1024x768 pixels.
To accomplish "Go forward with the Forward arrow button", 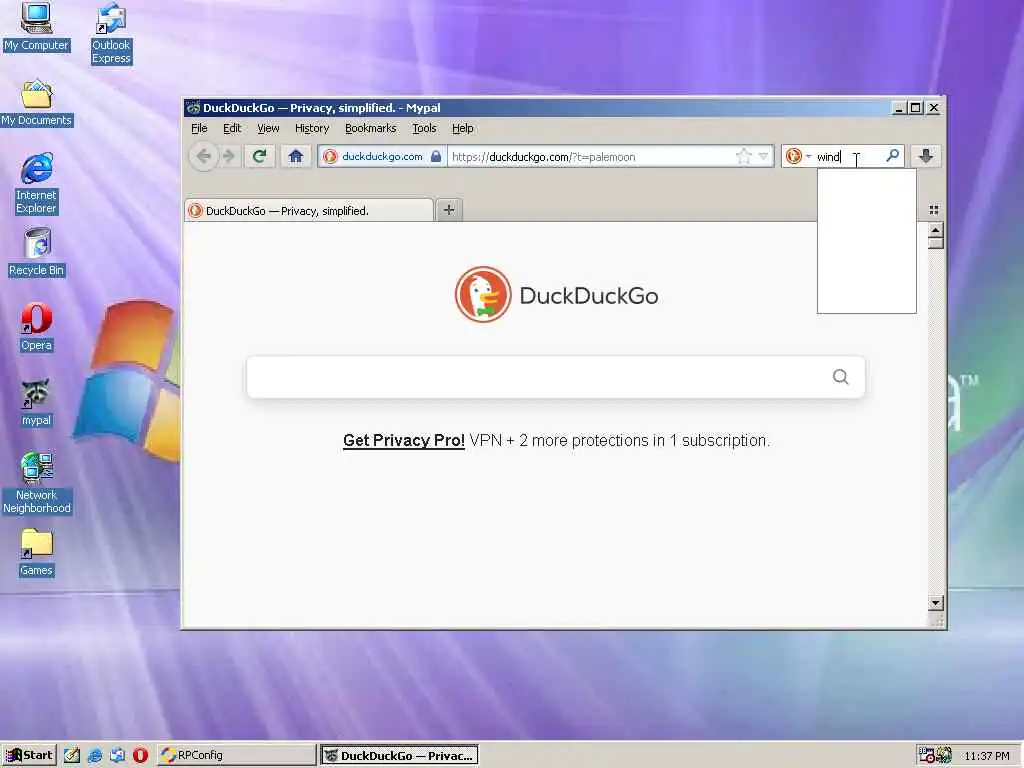I will coord(229,157).
